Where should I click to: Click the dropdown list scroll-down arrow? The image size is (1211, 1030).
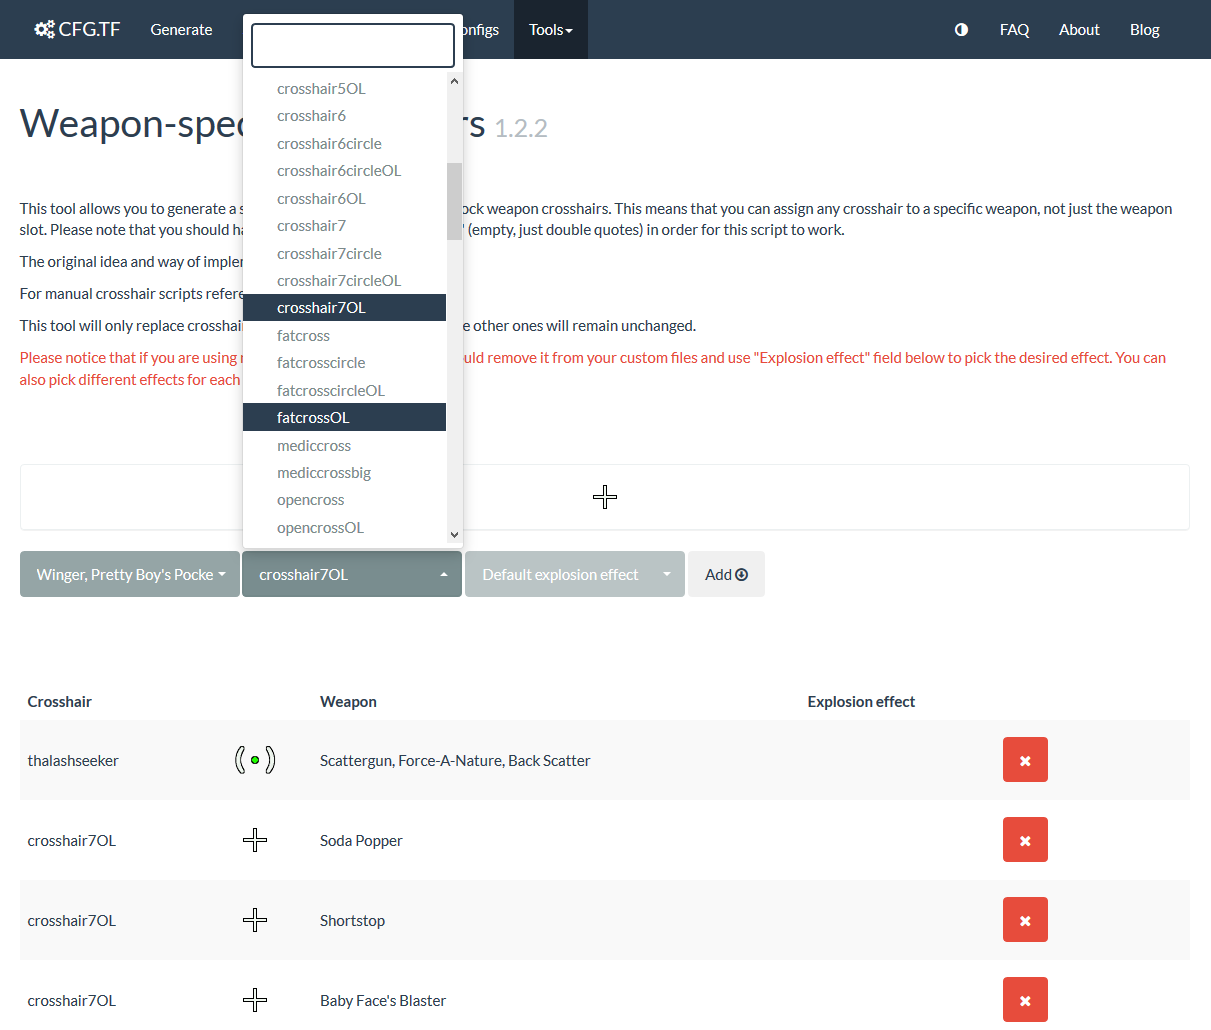[x=454, y=535]
